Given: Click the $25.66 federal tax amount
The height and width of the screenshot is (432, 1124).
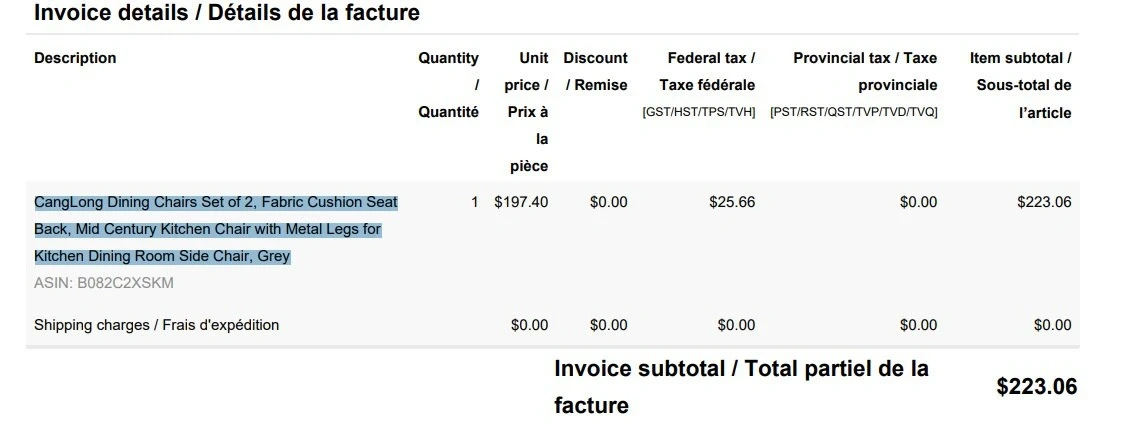Looking at the screenshot, I should coord(732,202).
